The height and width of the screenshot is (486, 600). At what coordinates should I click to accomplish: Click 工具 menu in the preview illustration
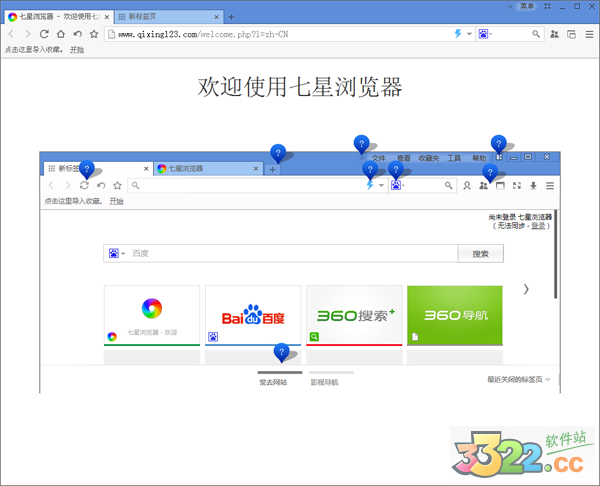(x=454, y=158)
